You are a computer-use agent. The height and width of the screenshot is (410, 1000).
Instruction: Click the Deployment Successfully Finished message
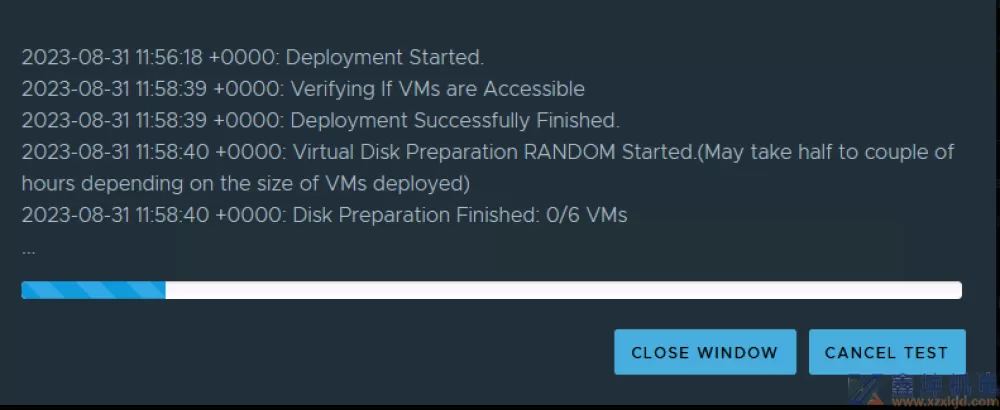point(320,120)
